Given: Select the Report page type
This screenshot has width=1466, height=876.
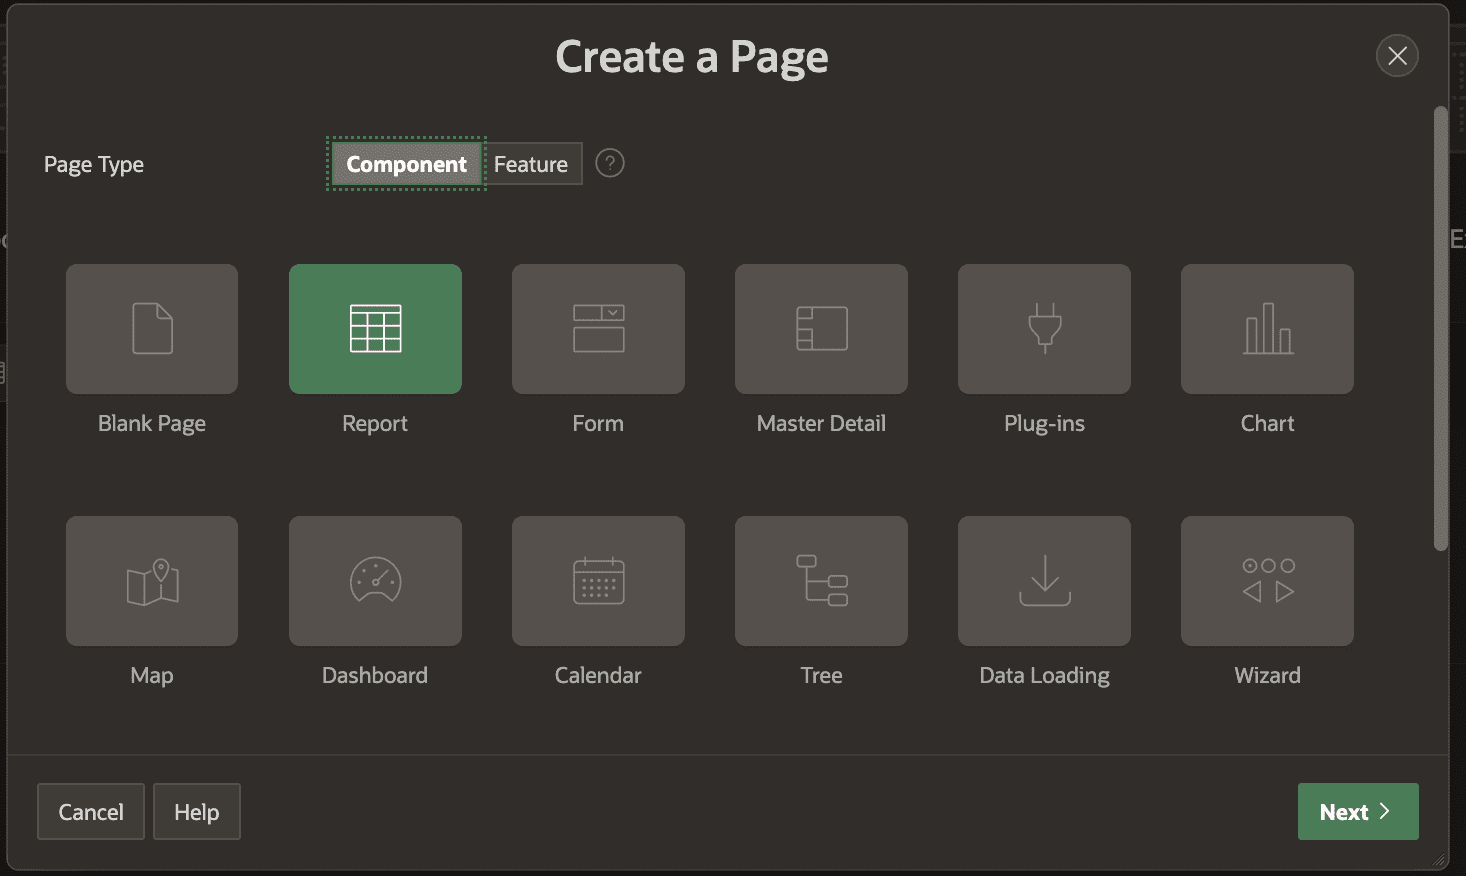Looking at the screenshot, I should pos(375,329).
